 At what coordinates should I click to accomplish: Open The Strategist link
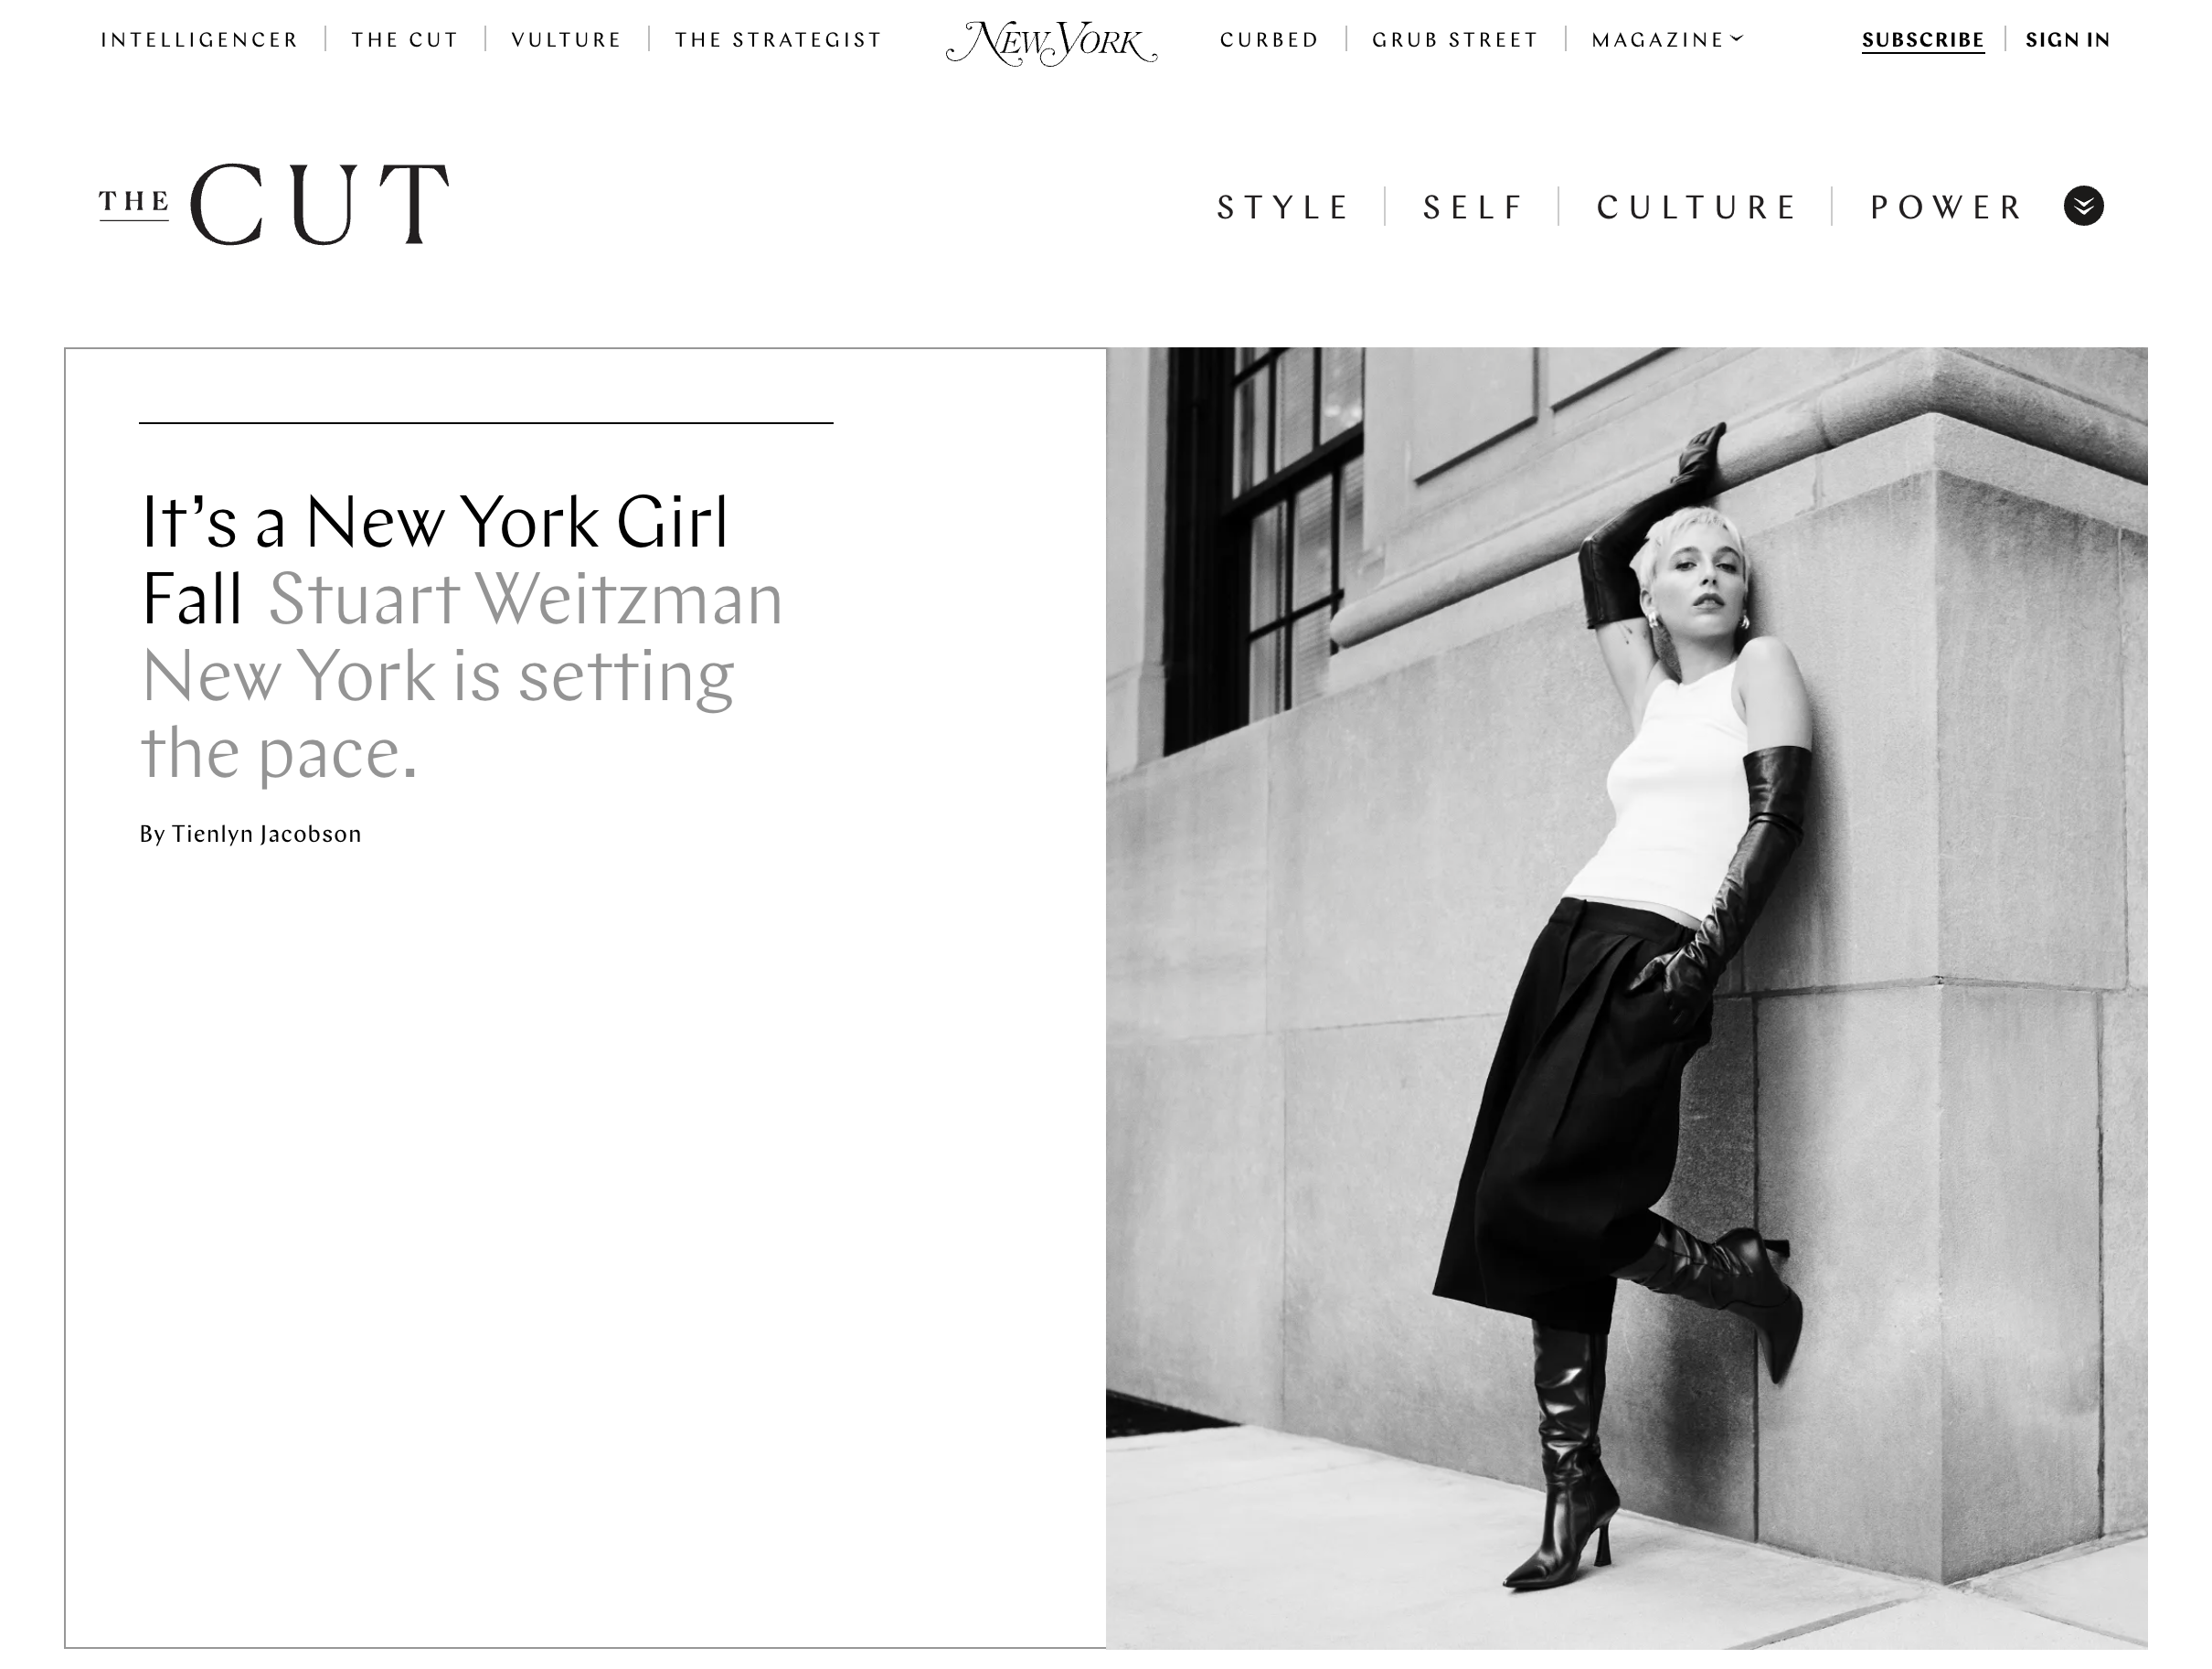tap(778, 40)
